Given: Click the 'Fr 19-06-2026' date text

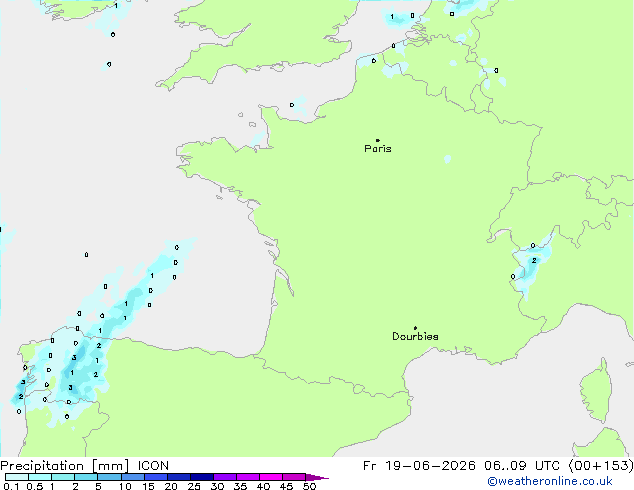Looking at the screenshot, I should pos(419,466).
